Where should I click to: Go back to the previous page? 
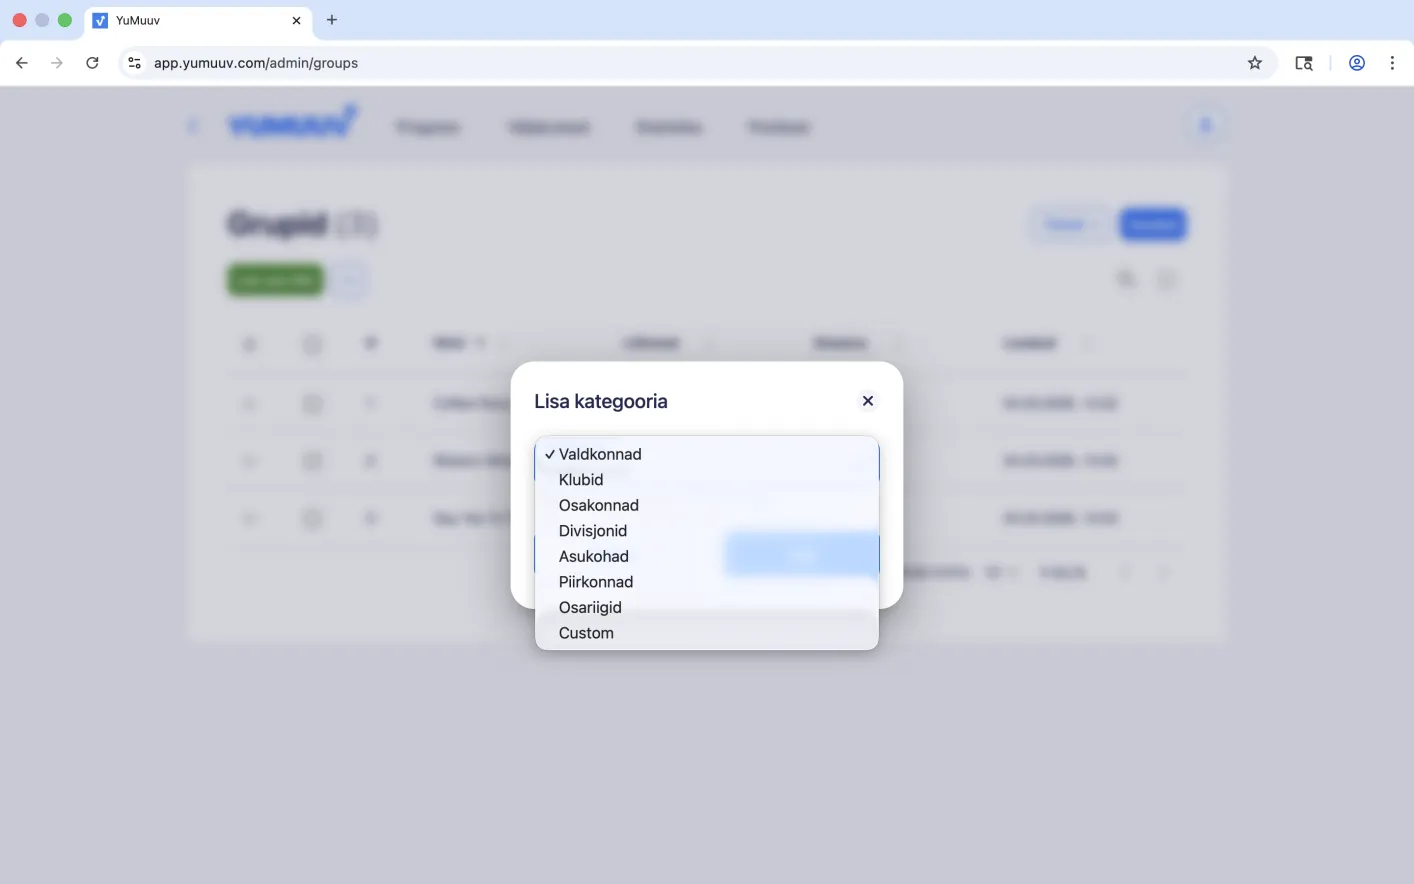click(22, 63)
